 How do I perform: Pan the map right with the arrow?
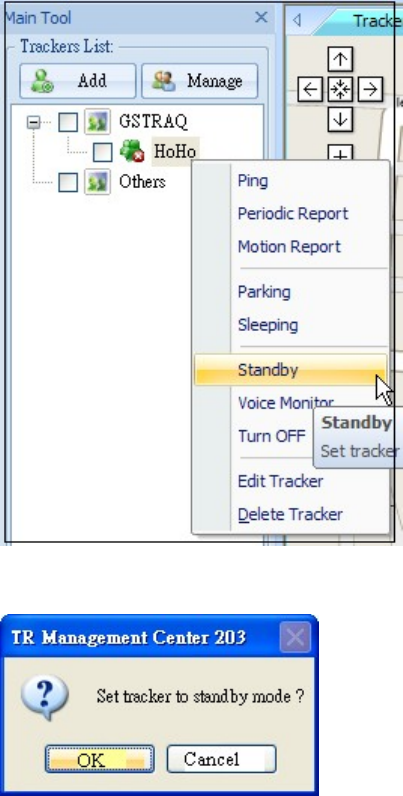click(370, 90)
